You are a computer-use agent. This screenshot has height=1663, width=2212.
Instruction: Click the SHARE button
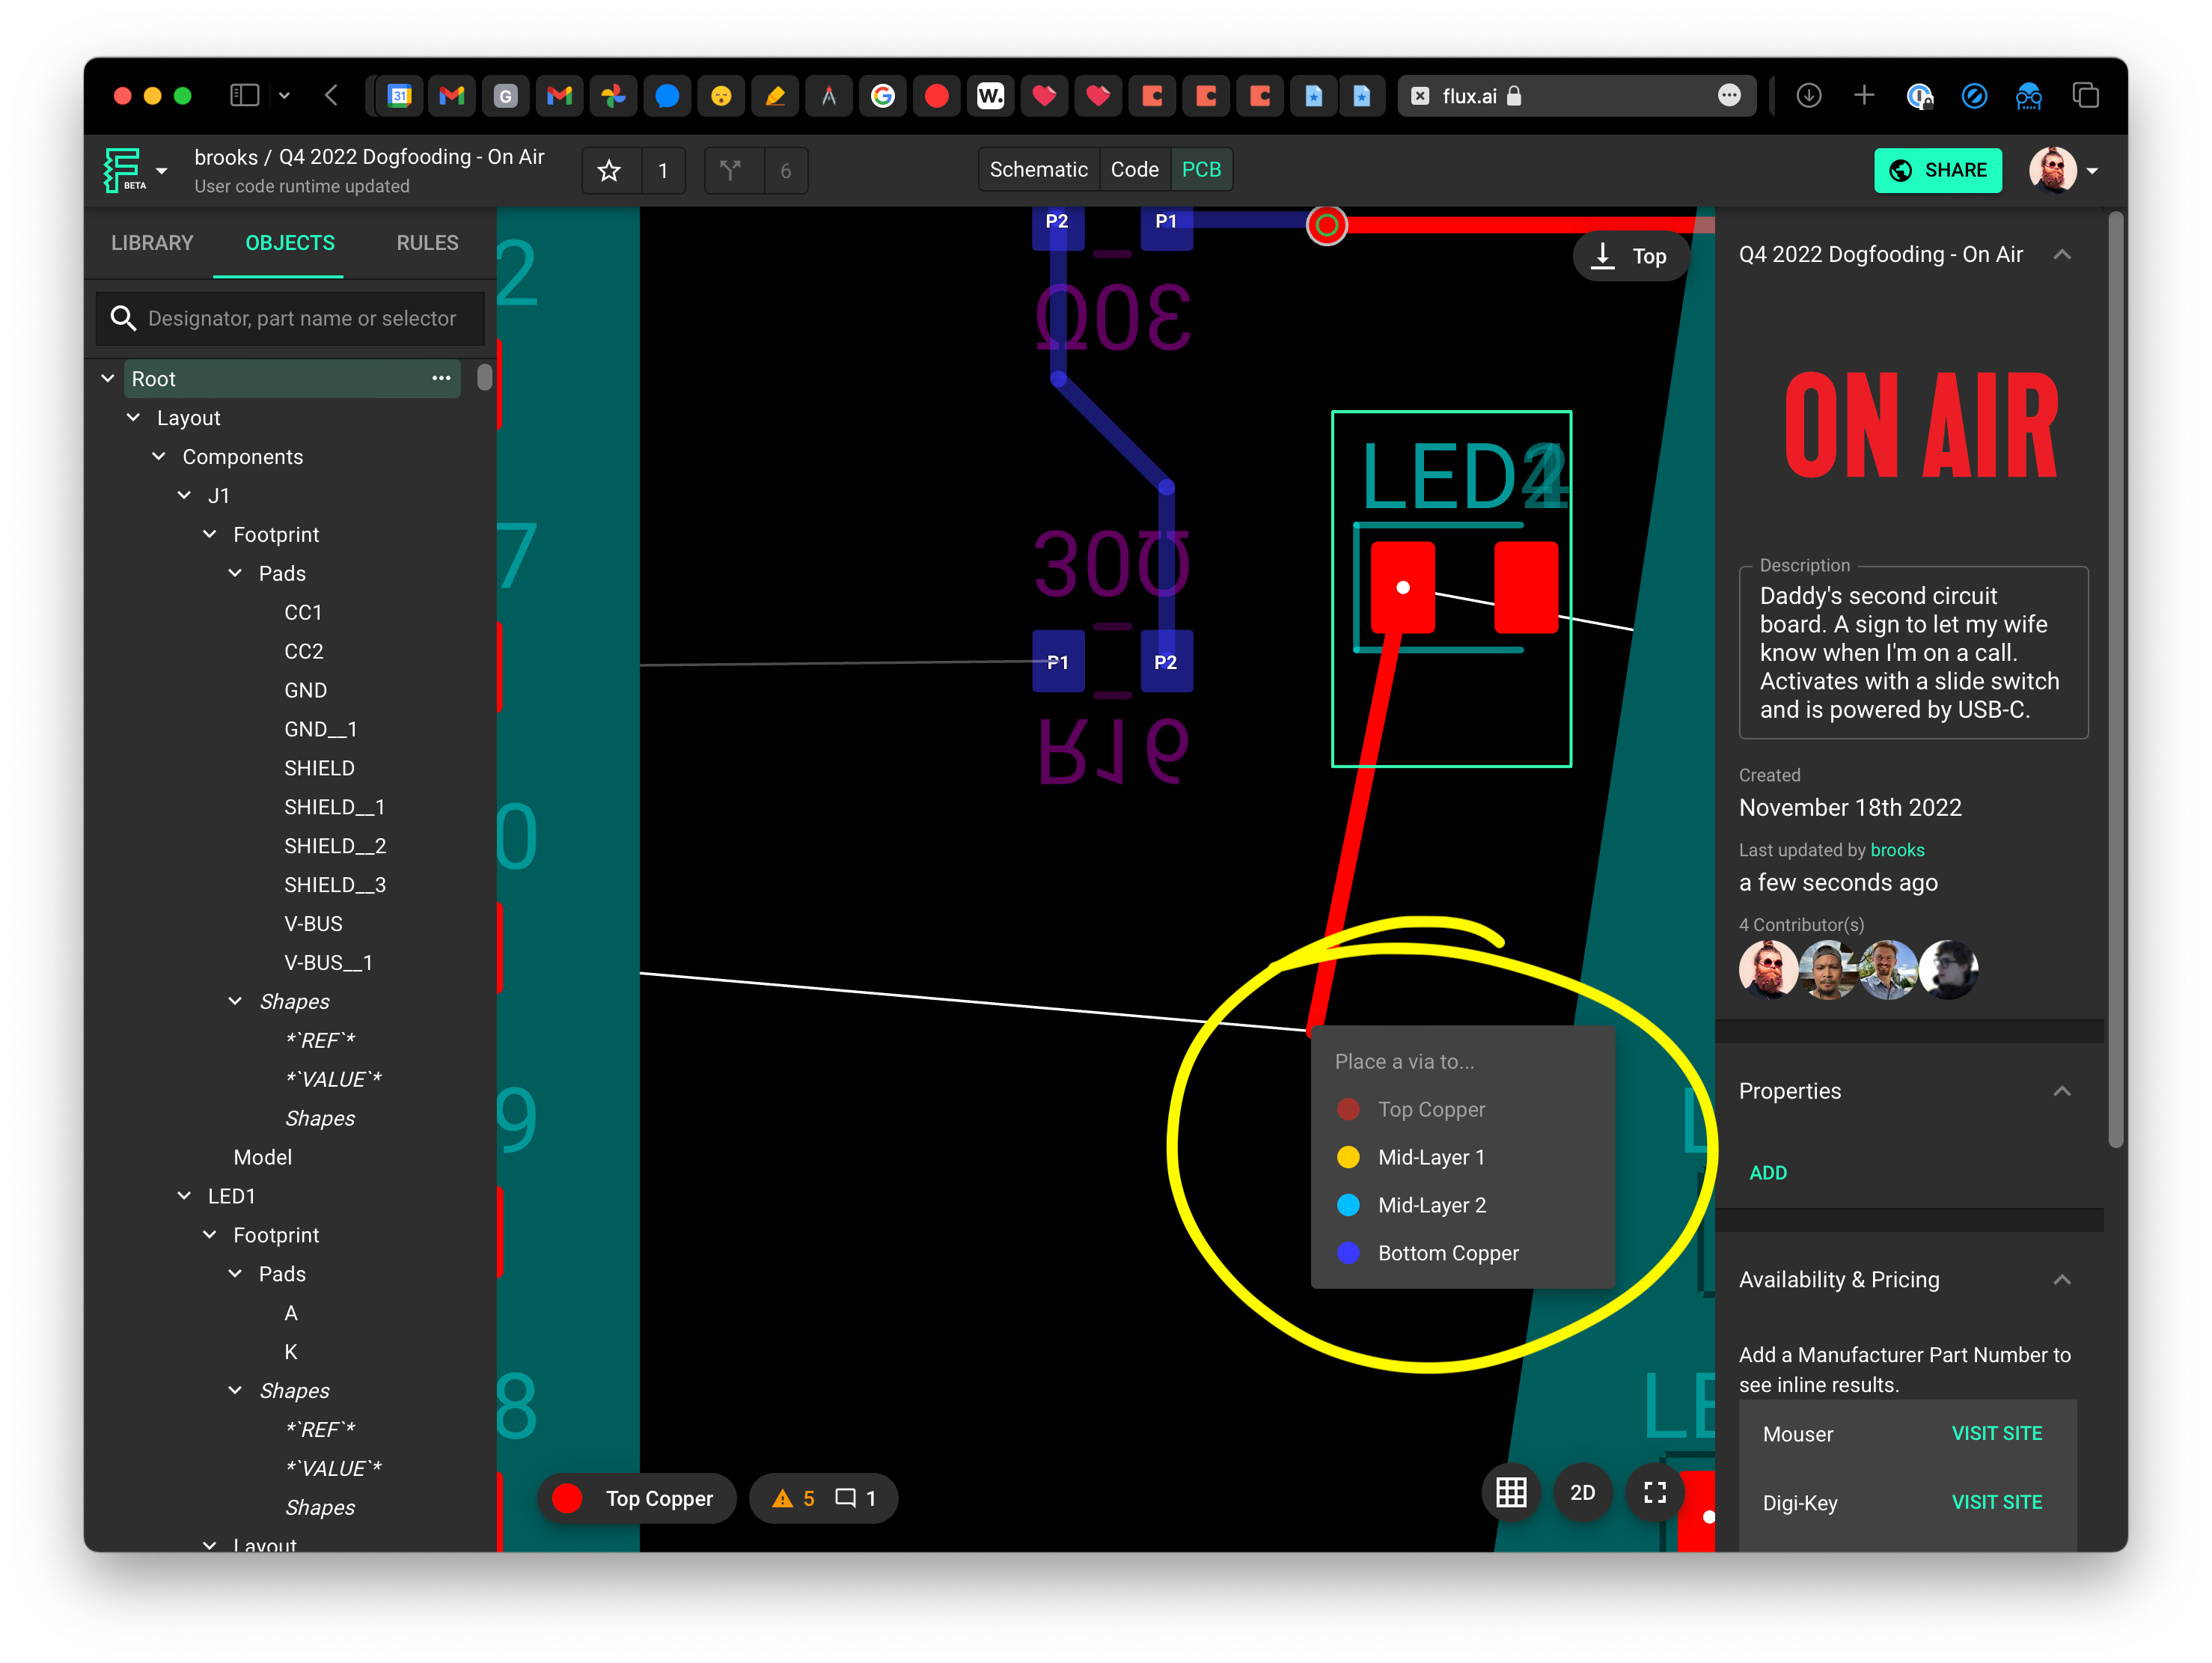coord(1937,170)
